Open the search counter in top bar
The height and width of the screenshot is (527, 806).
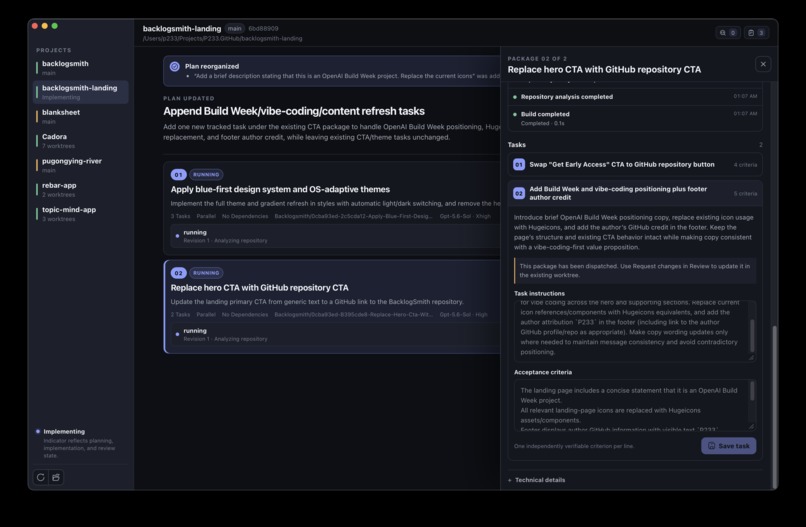click(728, 33)
